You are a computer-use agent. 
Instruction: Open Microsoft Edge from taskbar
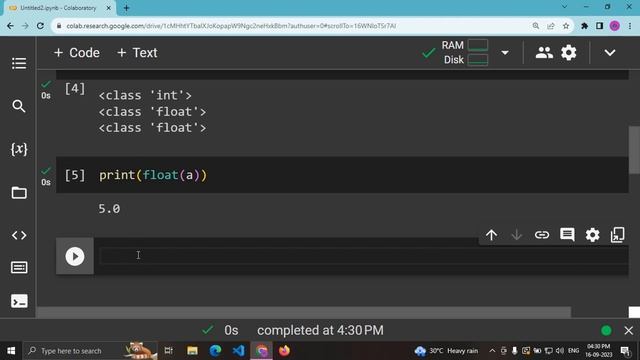click(216, 351)
